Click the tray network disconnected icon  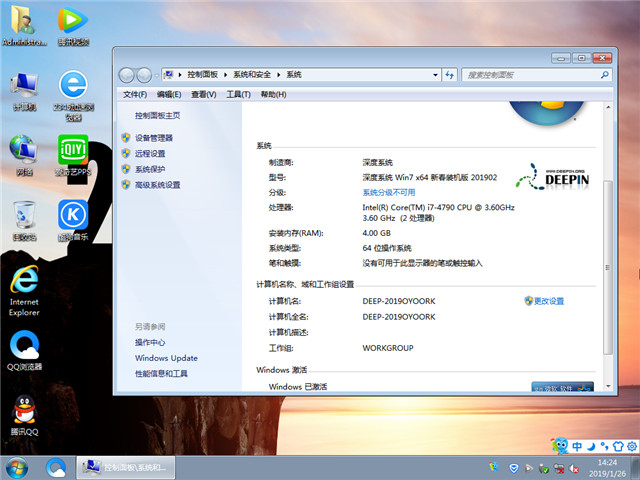[559, 469]
